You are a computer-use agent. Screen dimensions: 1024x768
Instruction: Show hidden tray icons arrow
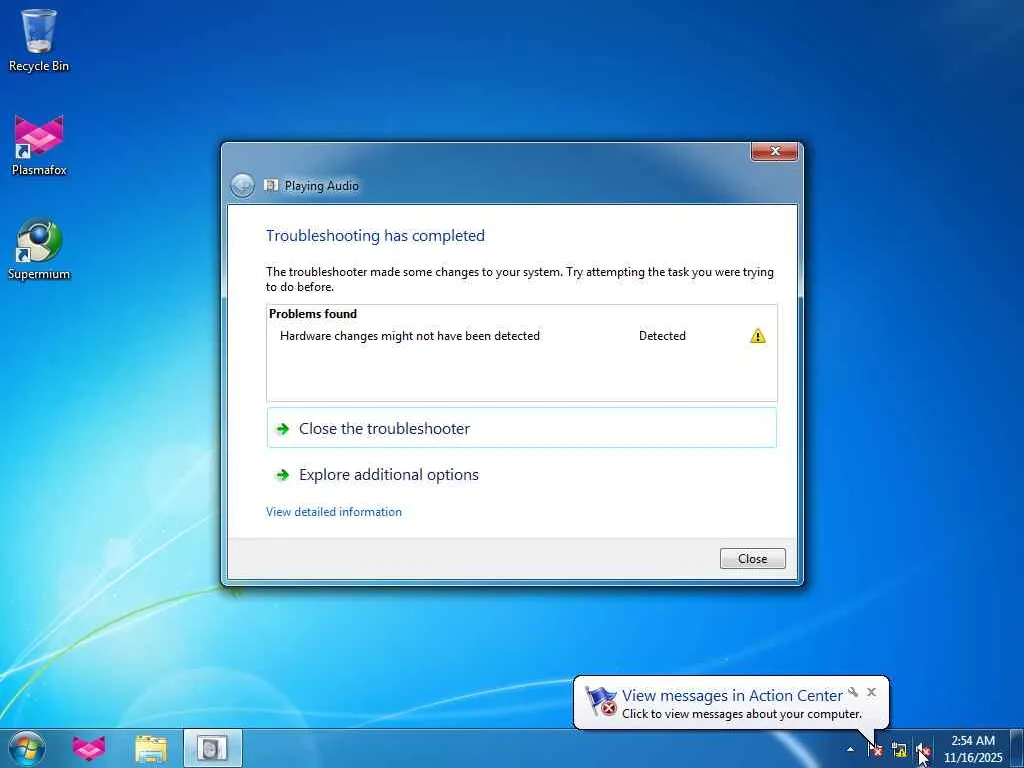click(850, 749)
